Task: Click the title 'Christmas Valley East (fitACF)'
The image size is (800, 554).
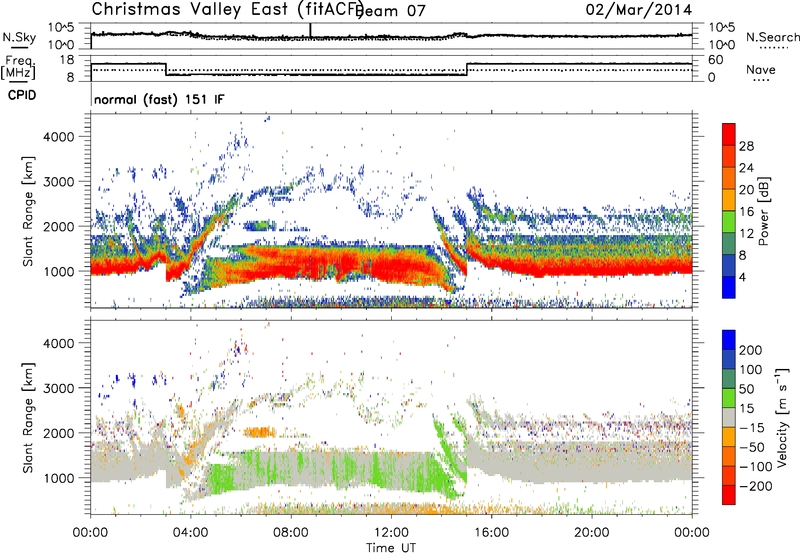Action: (x=228, y=9)
